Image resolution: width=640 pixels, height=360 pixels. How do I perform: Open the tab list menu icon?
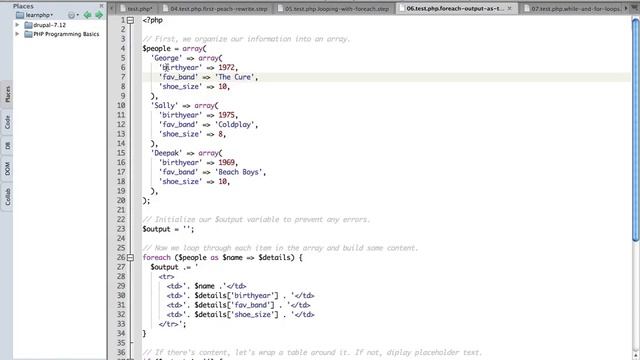click(x=635, y=8)
